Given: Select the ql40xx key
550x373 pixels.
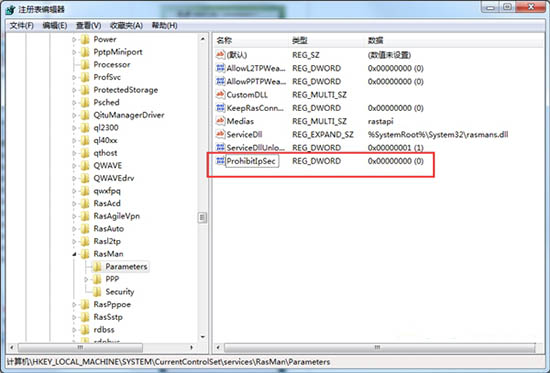Looking at the screenshot, I should click(106, 140).
